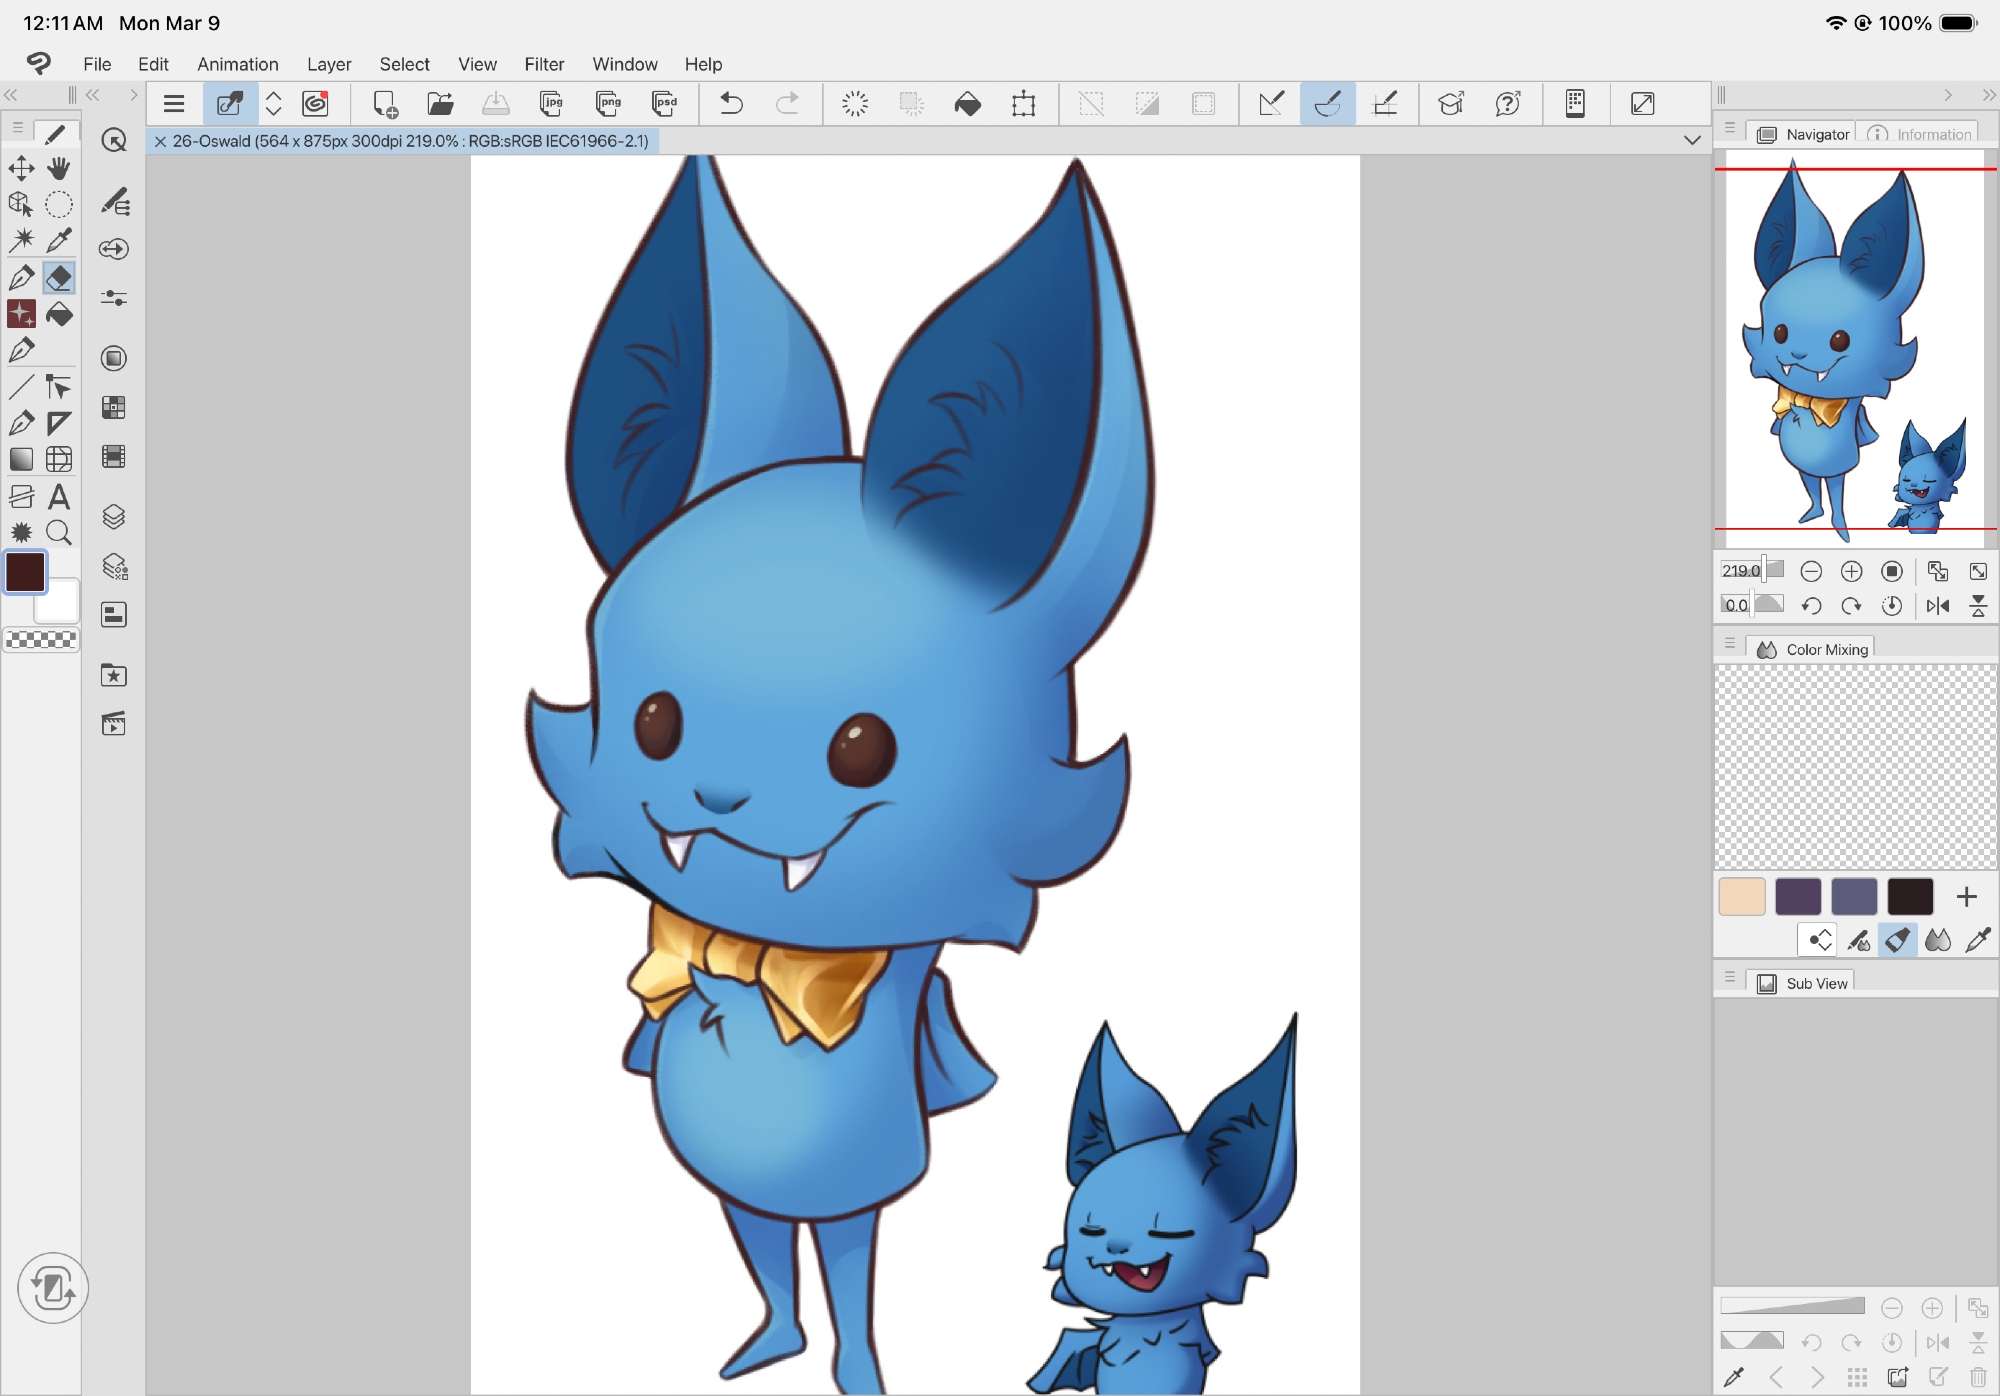Choose the Text tool
This screenshot has height=1396, width=2000.
(x=59, y=496)
